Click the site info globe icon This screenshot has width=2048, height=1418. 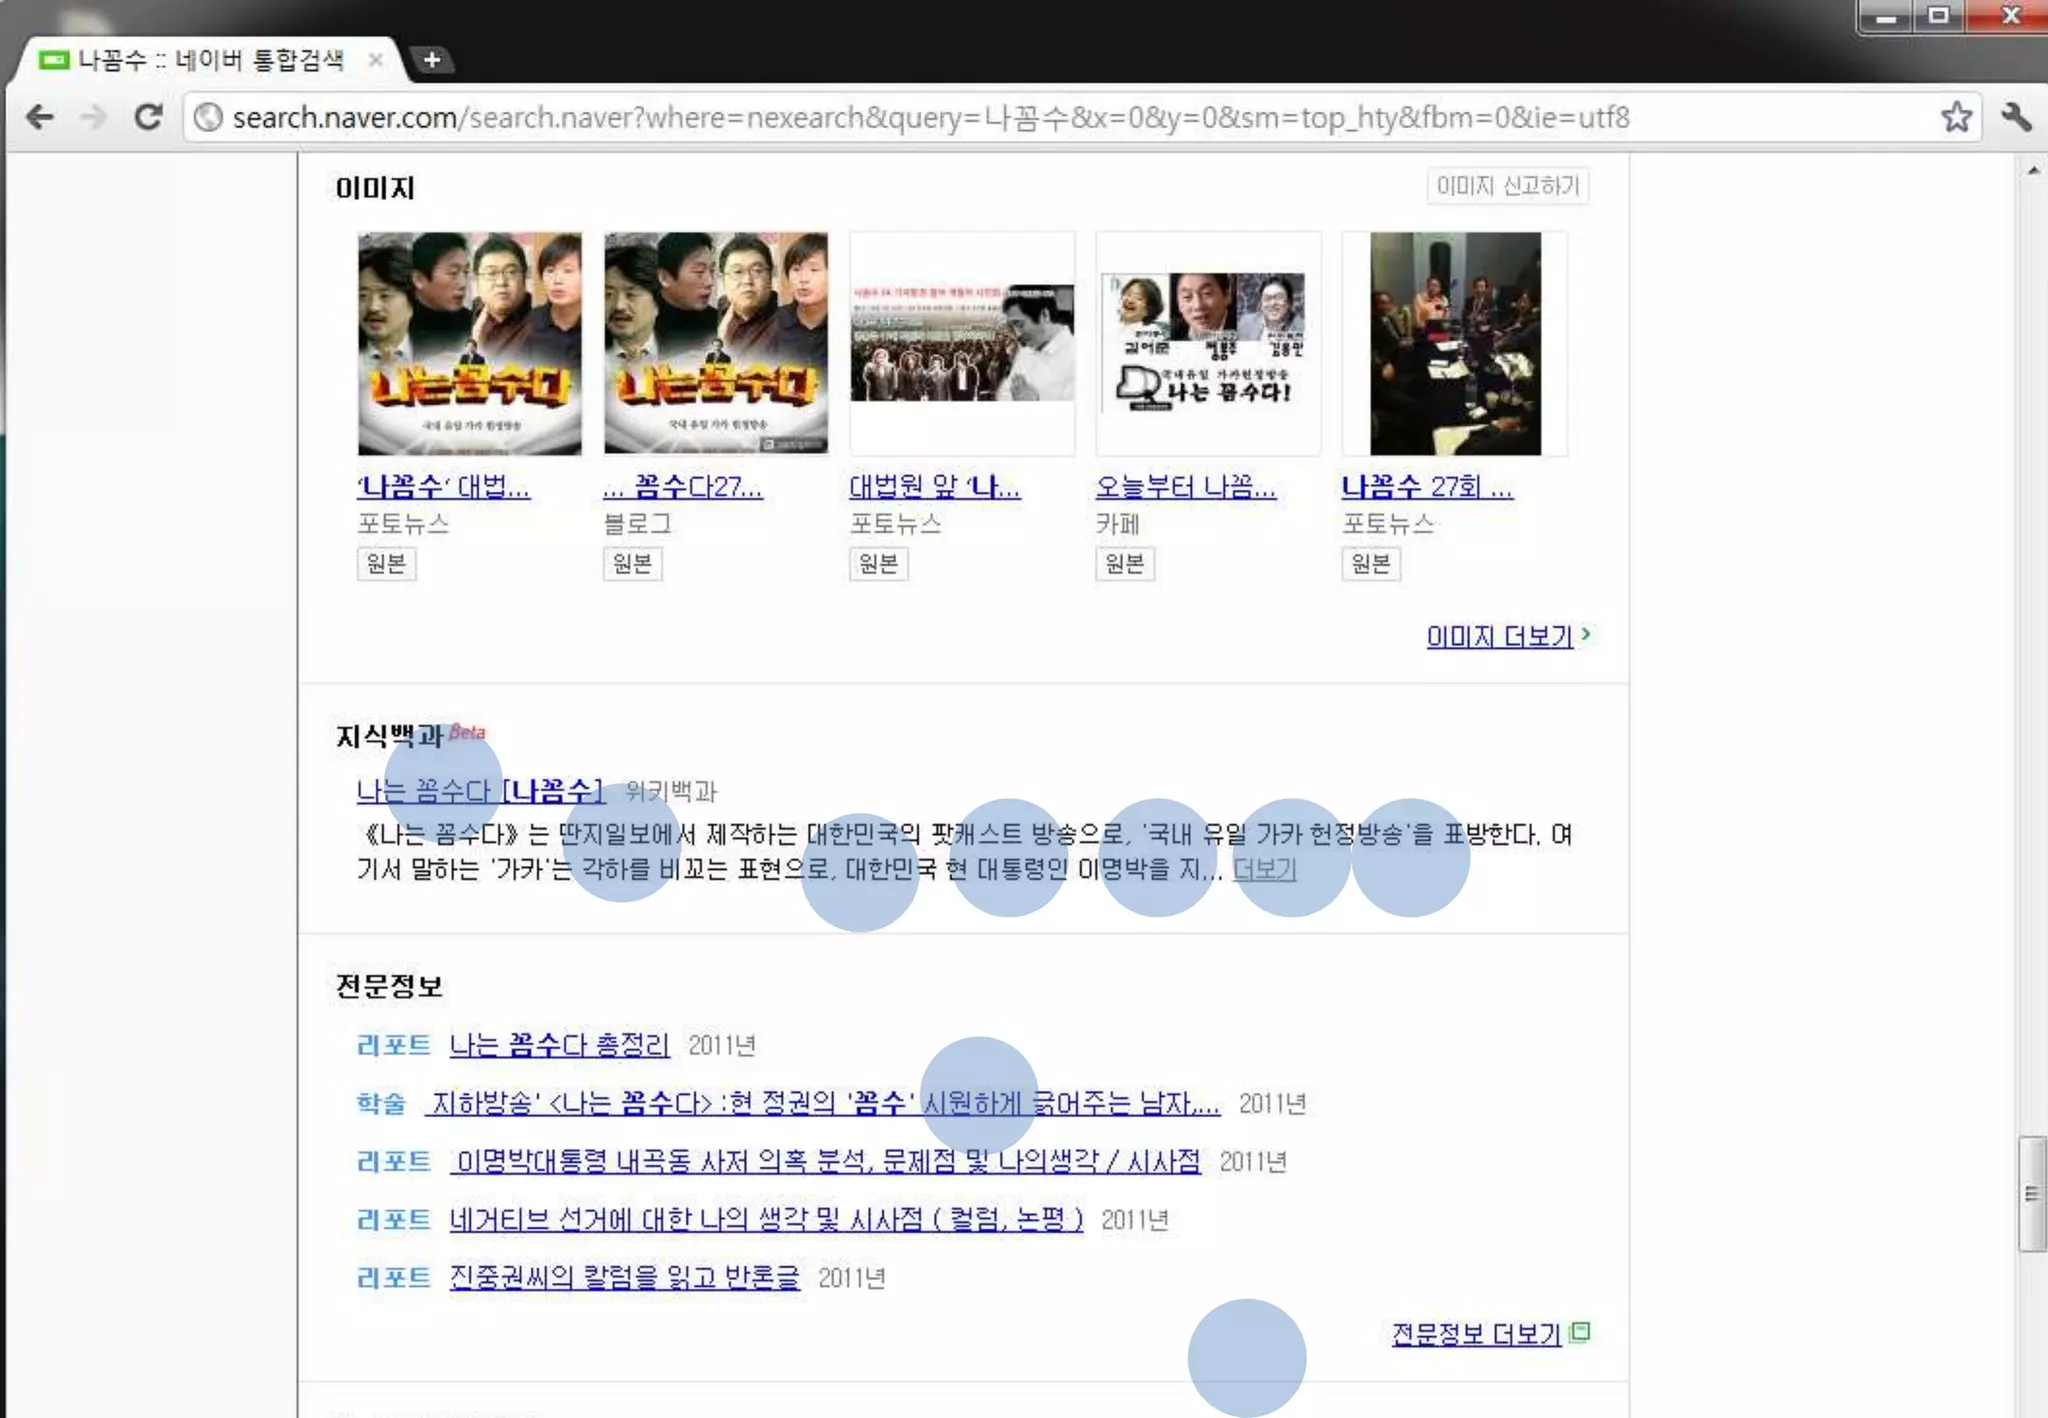(208, 117)
